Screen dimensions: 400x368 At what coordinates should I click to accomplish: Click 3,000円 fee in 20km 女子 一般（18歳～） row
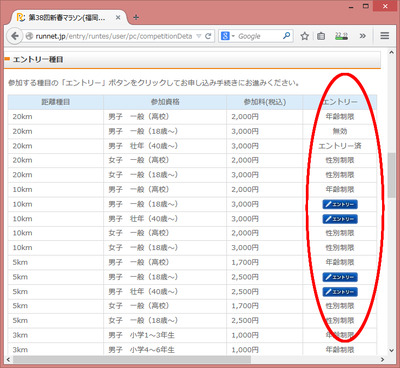245,175
